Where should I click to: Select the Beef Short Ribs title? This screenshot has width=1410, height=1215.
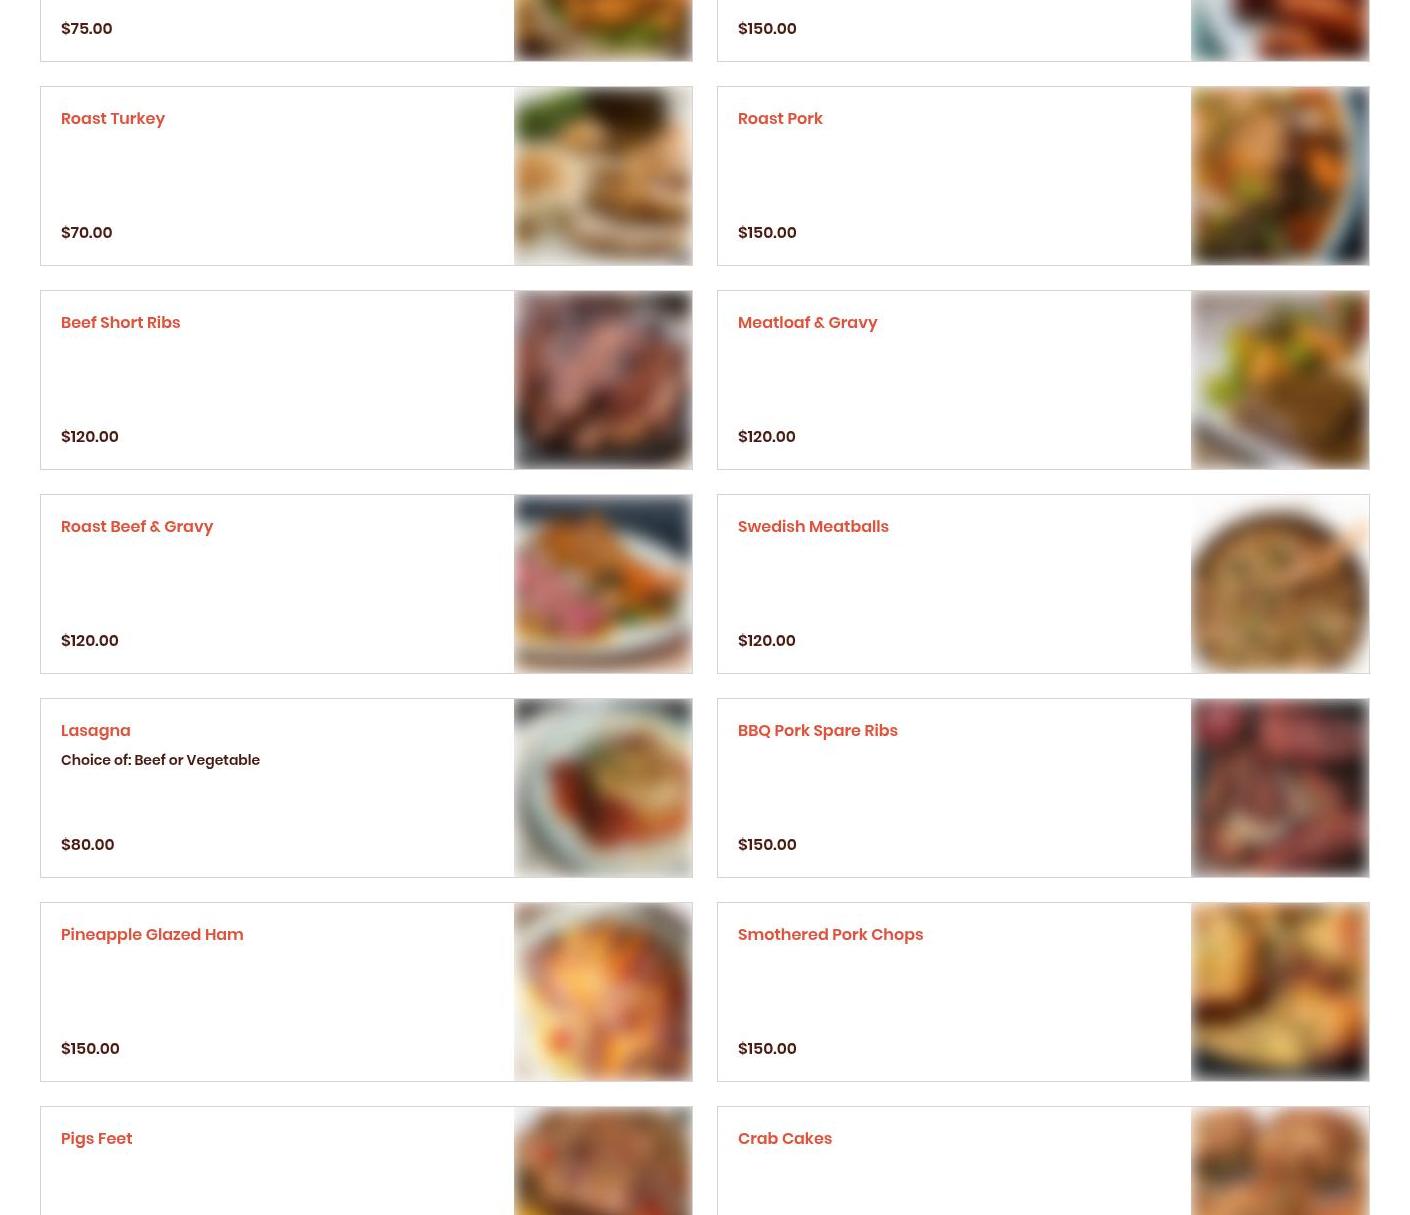[120, 322]
